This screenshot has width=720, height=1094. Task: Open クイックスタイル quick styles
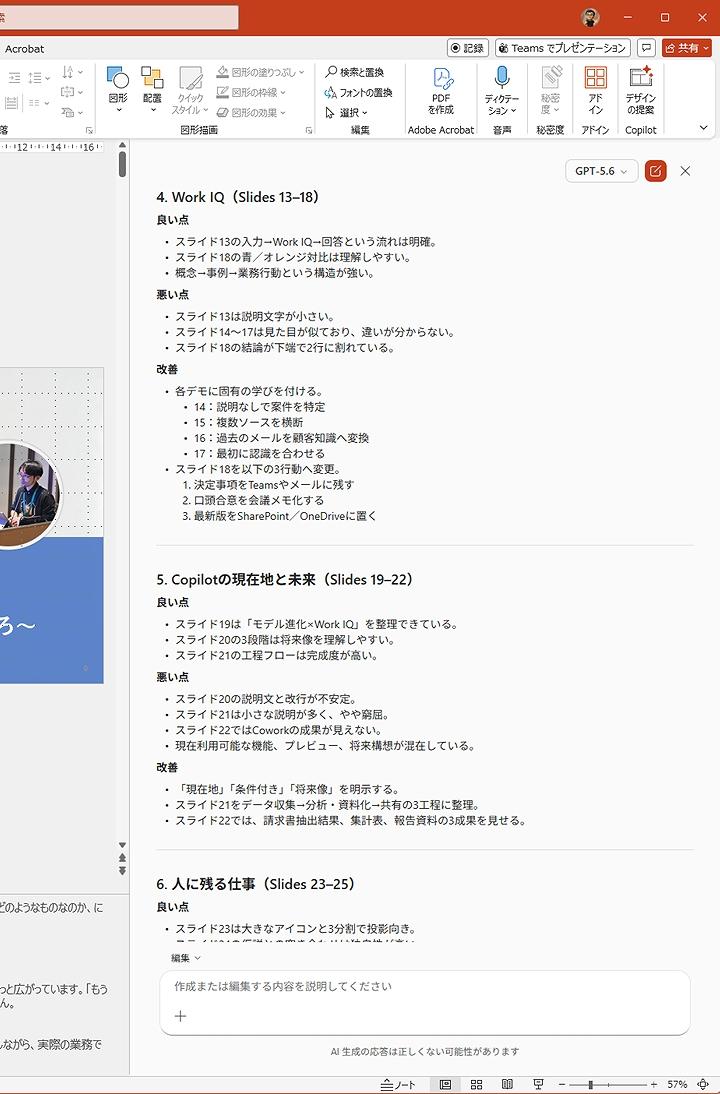tap(190, 91)
